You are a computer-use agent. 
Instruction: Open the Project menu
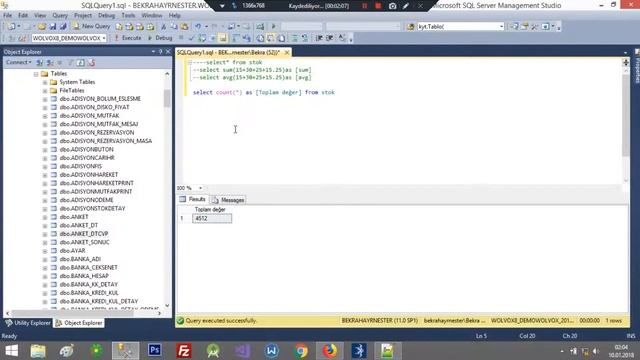[83, 16]
